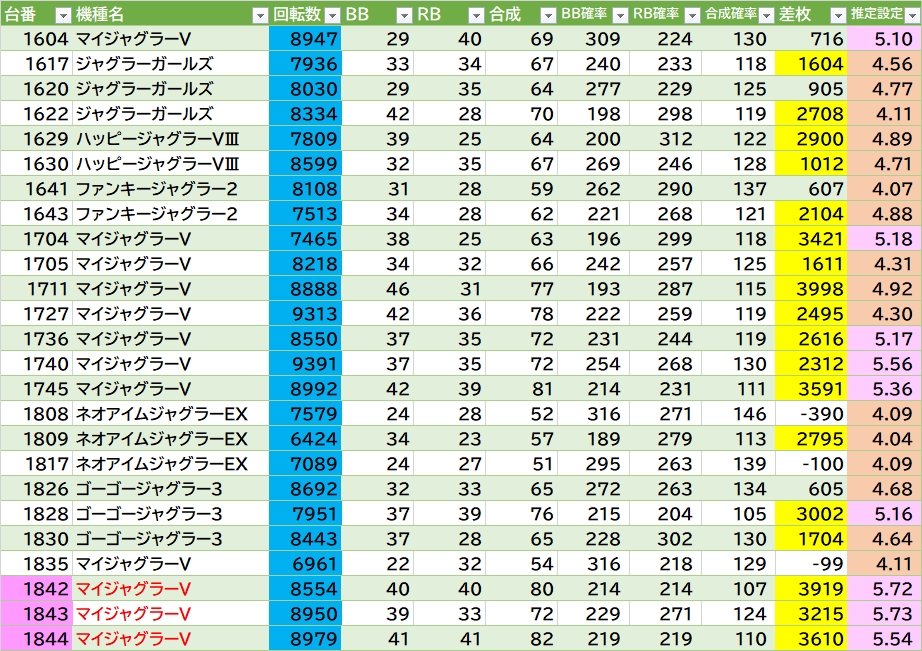Open the BB確率 filter dropdown arrow
This screenshot has width=922, height=651.
click(619, 15)
